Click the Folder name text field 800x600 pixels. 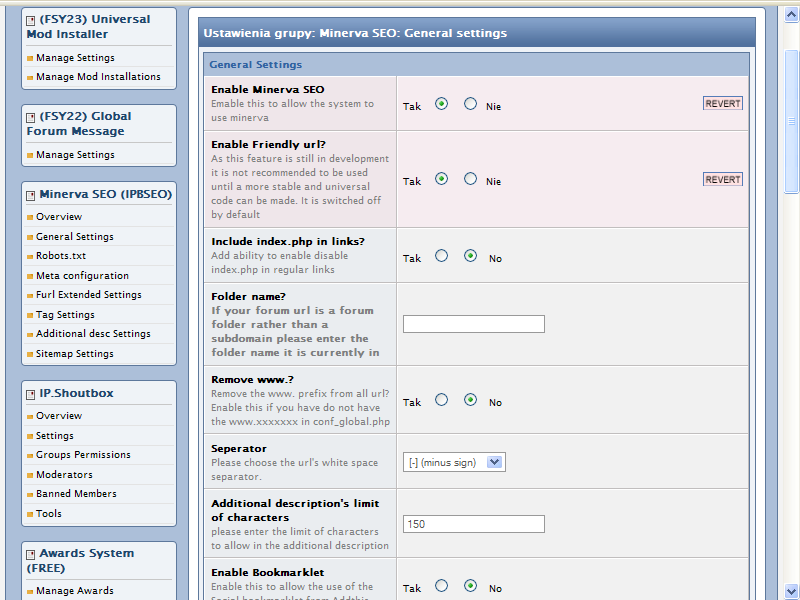[473, 324]
